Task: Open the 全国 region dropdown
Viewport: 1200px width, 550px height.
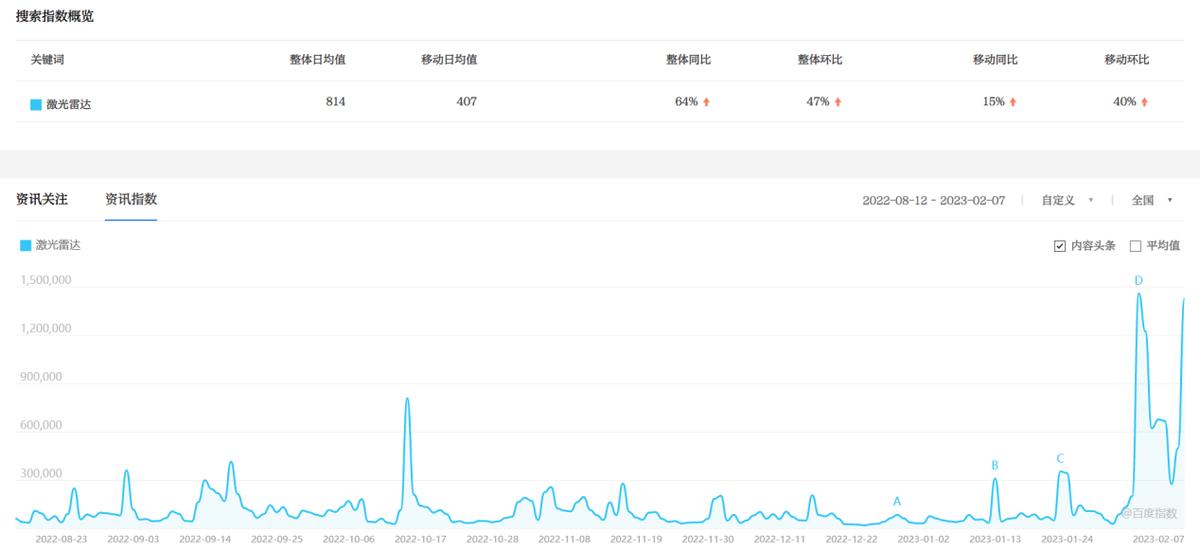Action: (1152, 200)
